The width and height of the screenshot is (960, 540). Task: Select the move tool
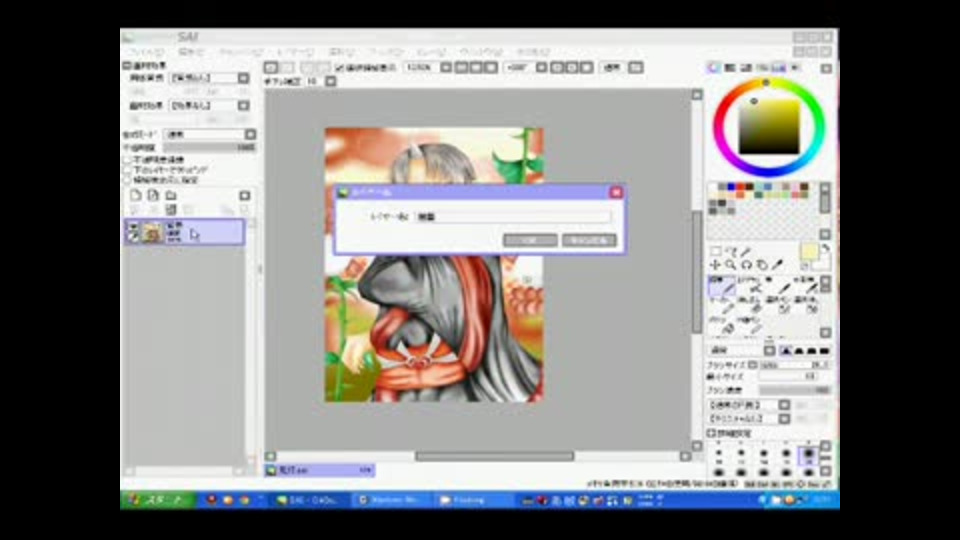click(x=715, y=265)
